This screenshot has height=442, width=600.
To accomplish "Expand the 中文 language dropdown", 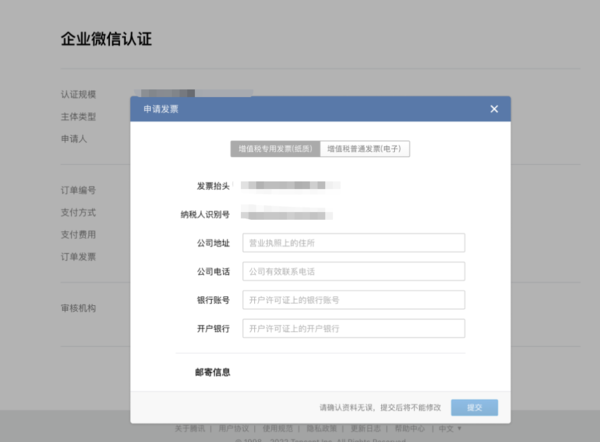I will coord(450,428).
